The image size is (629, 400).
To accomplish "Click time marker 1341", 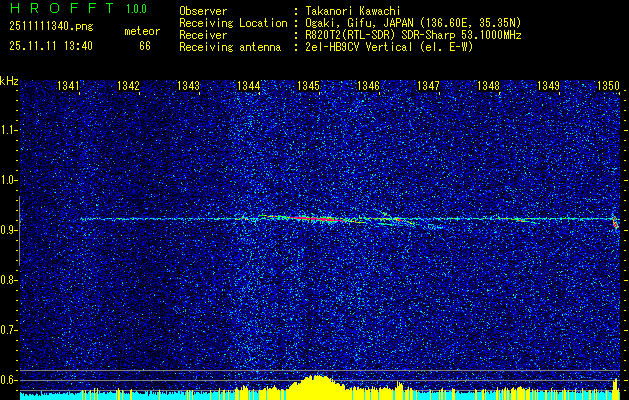I will click(69, 85).
